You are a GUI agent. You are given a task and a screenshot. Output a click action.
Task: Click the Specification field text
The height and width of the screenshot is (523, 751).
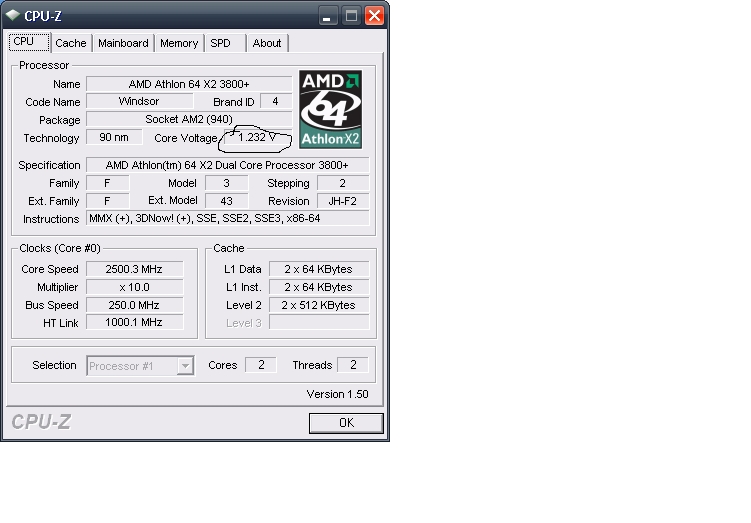228,165
